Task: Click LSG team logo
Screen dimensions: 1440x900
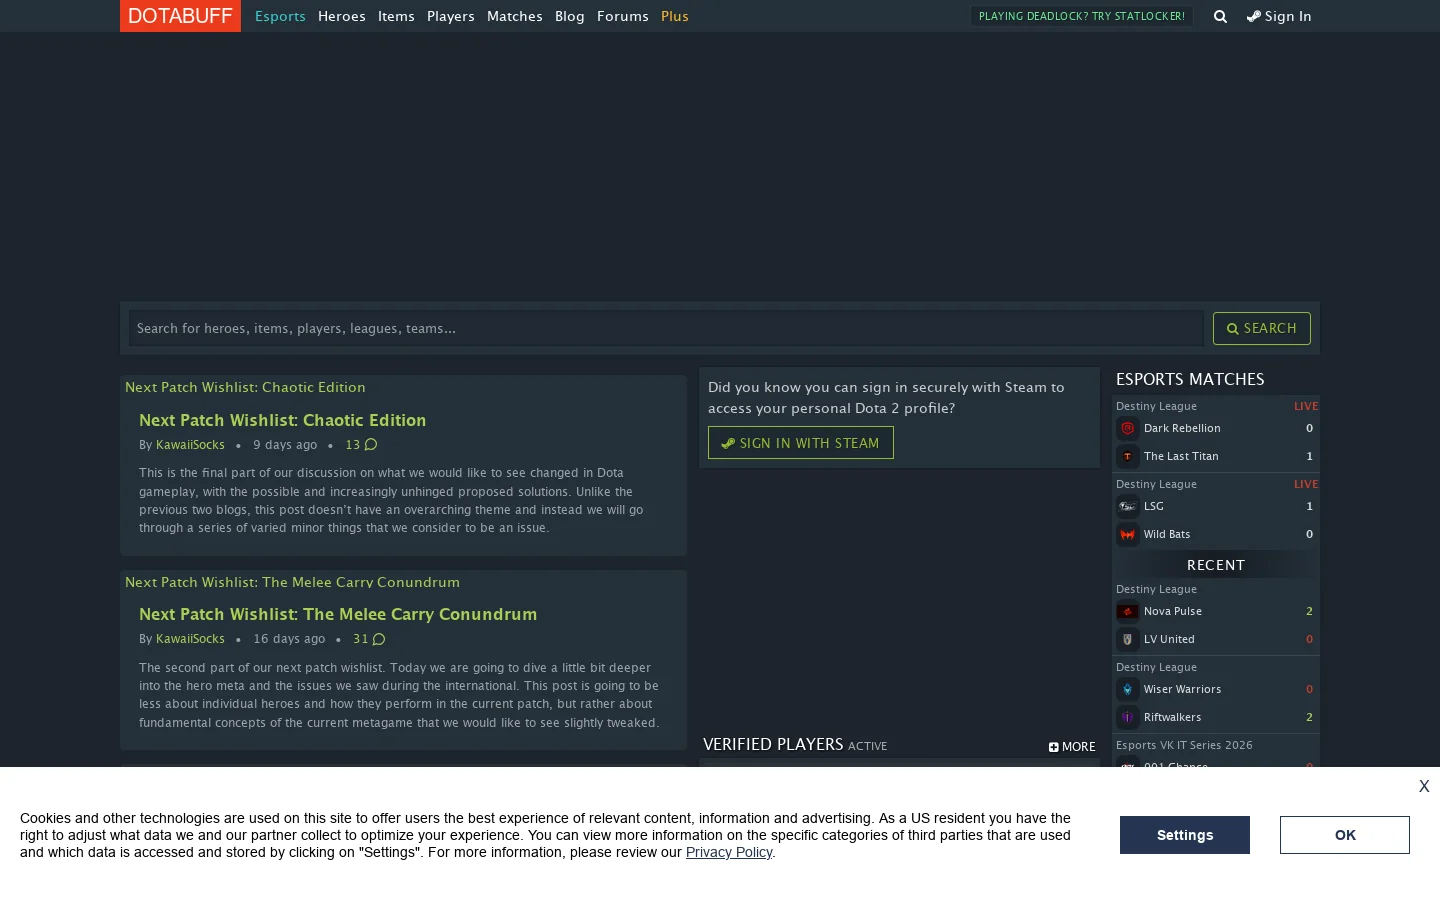Action: 1128,506
